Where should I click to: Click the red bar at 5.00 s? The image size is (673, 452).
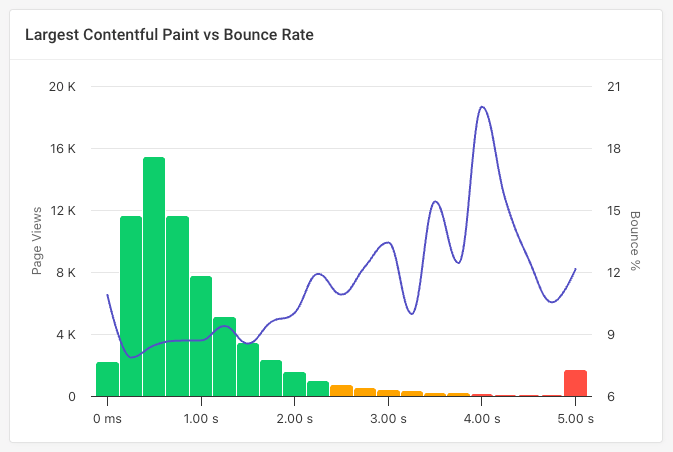click(575, 383)
